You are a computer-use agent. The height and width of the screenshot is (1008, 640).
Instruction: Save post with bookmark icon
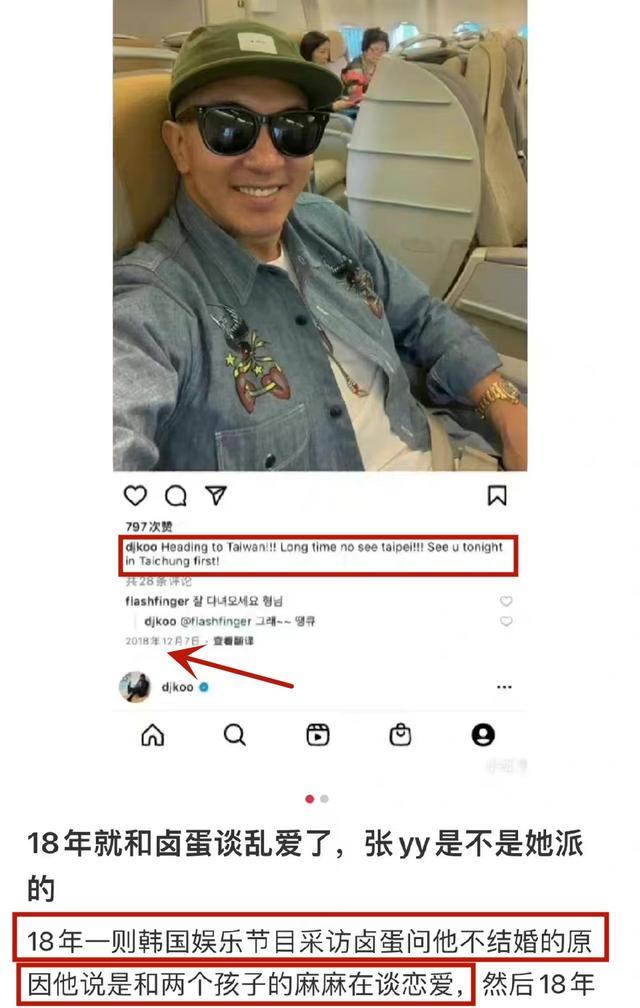click(x=497, y=496)
